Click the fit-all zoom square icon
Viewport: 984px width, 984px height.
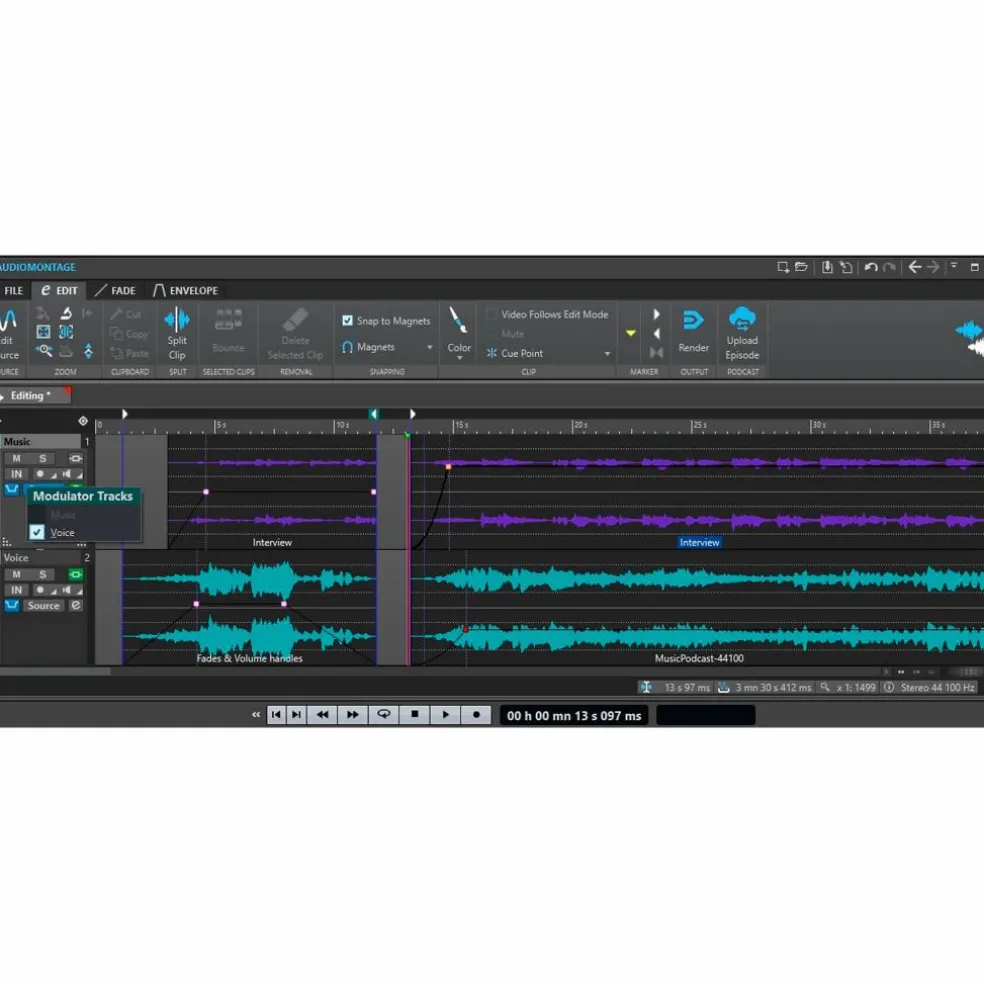[43, 332]
